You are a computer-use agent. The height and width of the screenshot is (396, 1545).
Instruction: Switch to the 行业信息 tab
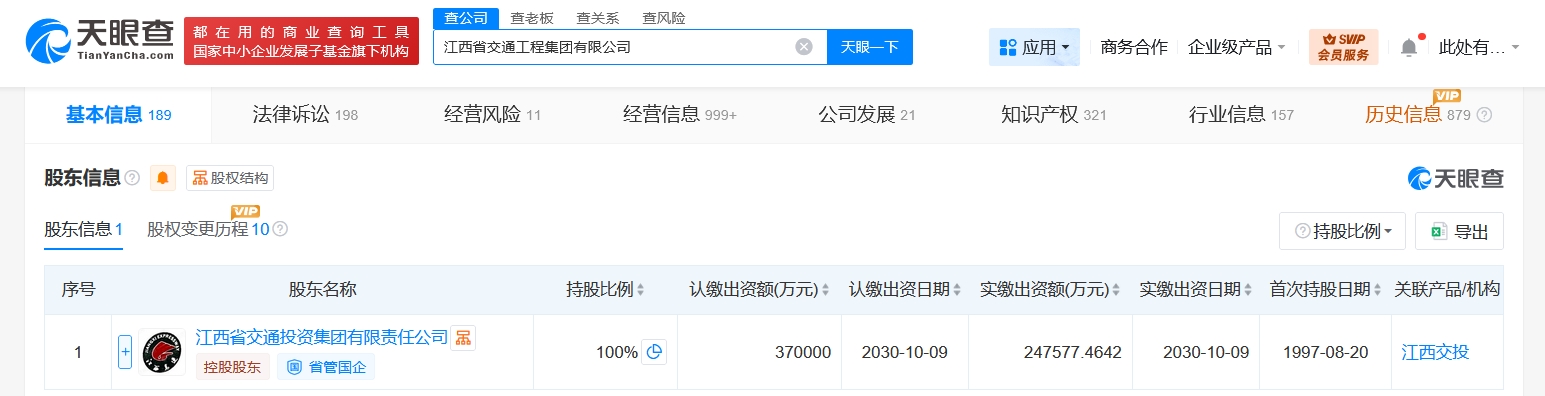coord(1241,115)
